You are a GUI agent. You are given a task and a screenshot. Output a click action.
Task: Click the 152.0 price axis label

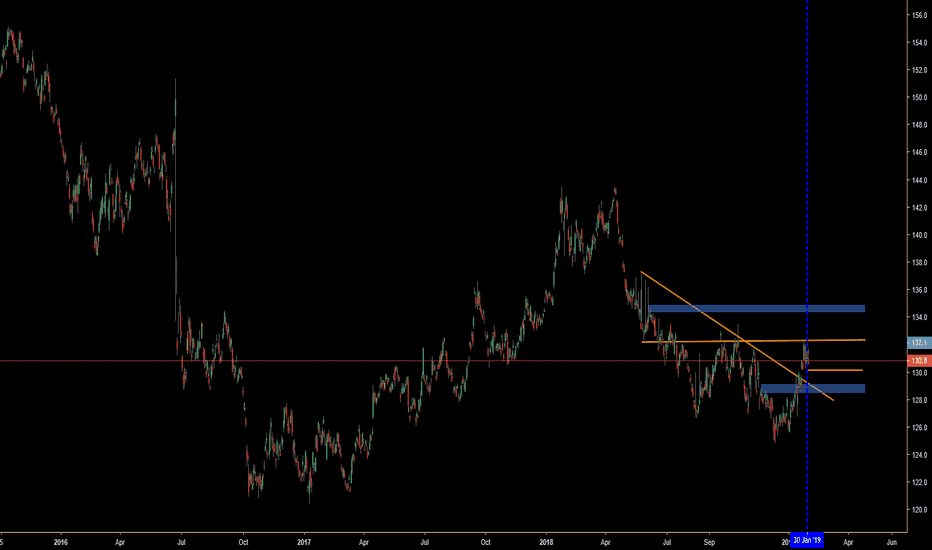click(920, 70)
